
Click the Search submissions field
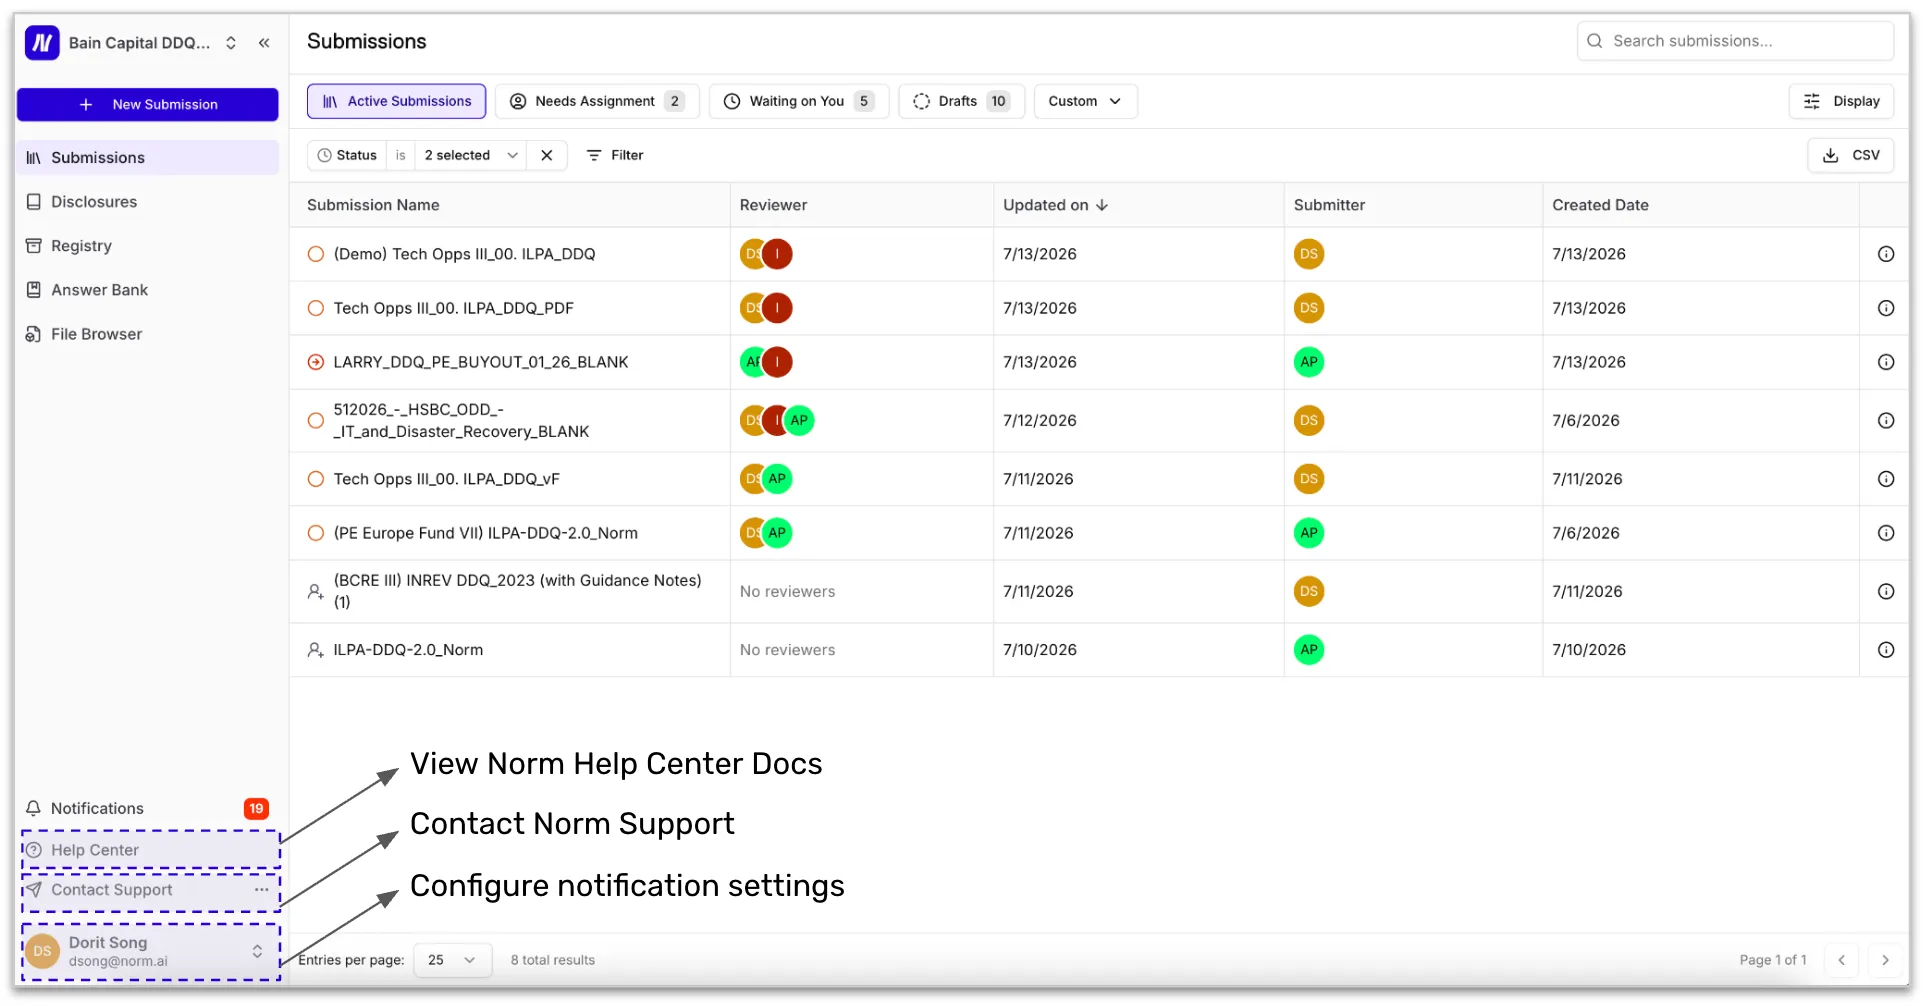click(1735, 41)
